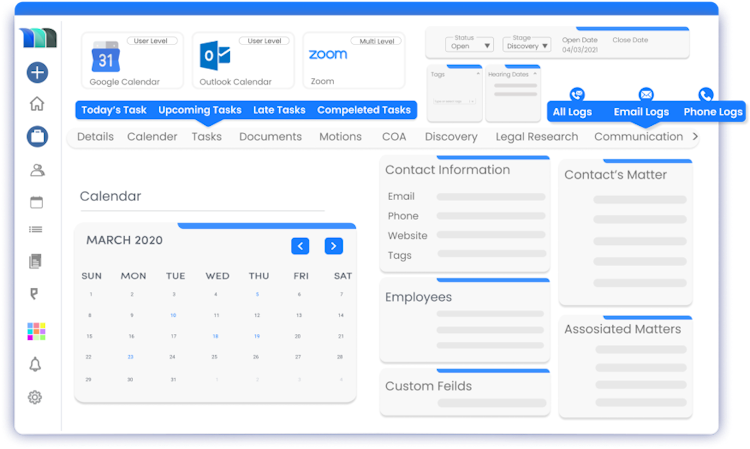The width and height of the screenshot is (750, 449).
Task: Switch to the Details tab
Action: pyautogui.click(x=95, y=137)
